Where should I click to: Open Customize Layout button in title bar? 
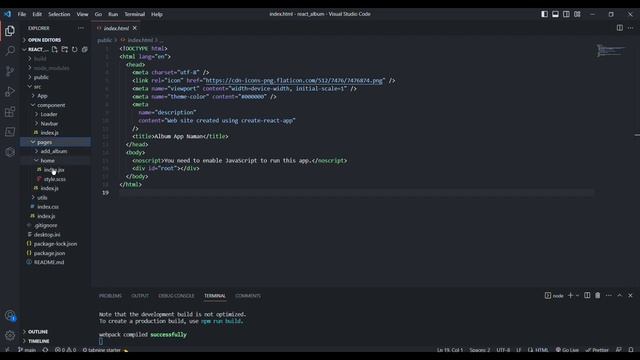(577, 14)
